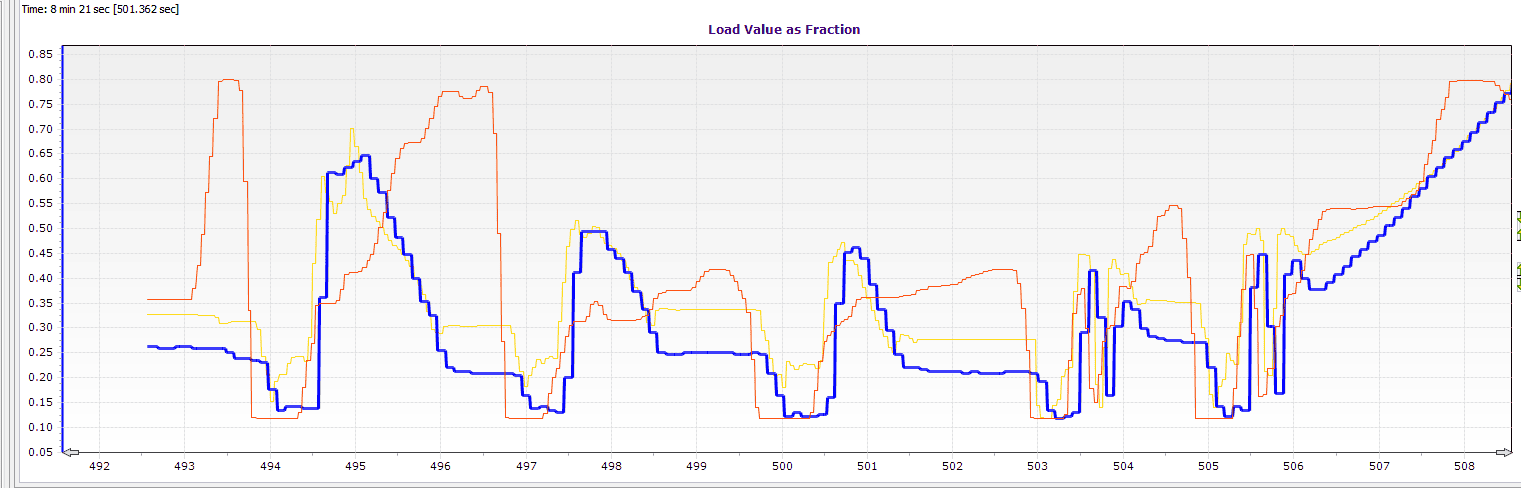Click the 0.40 y-axis label

click(x=41, y=278)
